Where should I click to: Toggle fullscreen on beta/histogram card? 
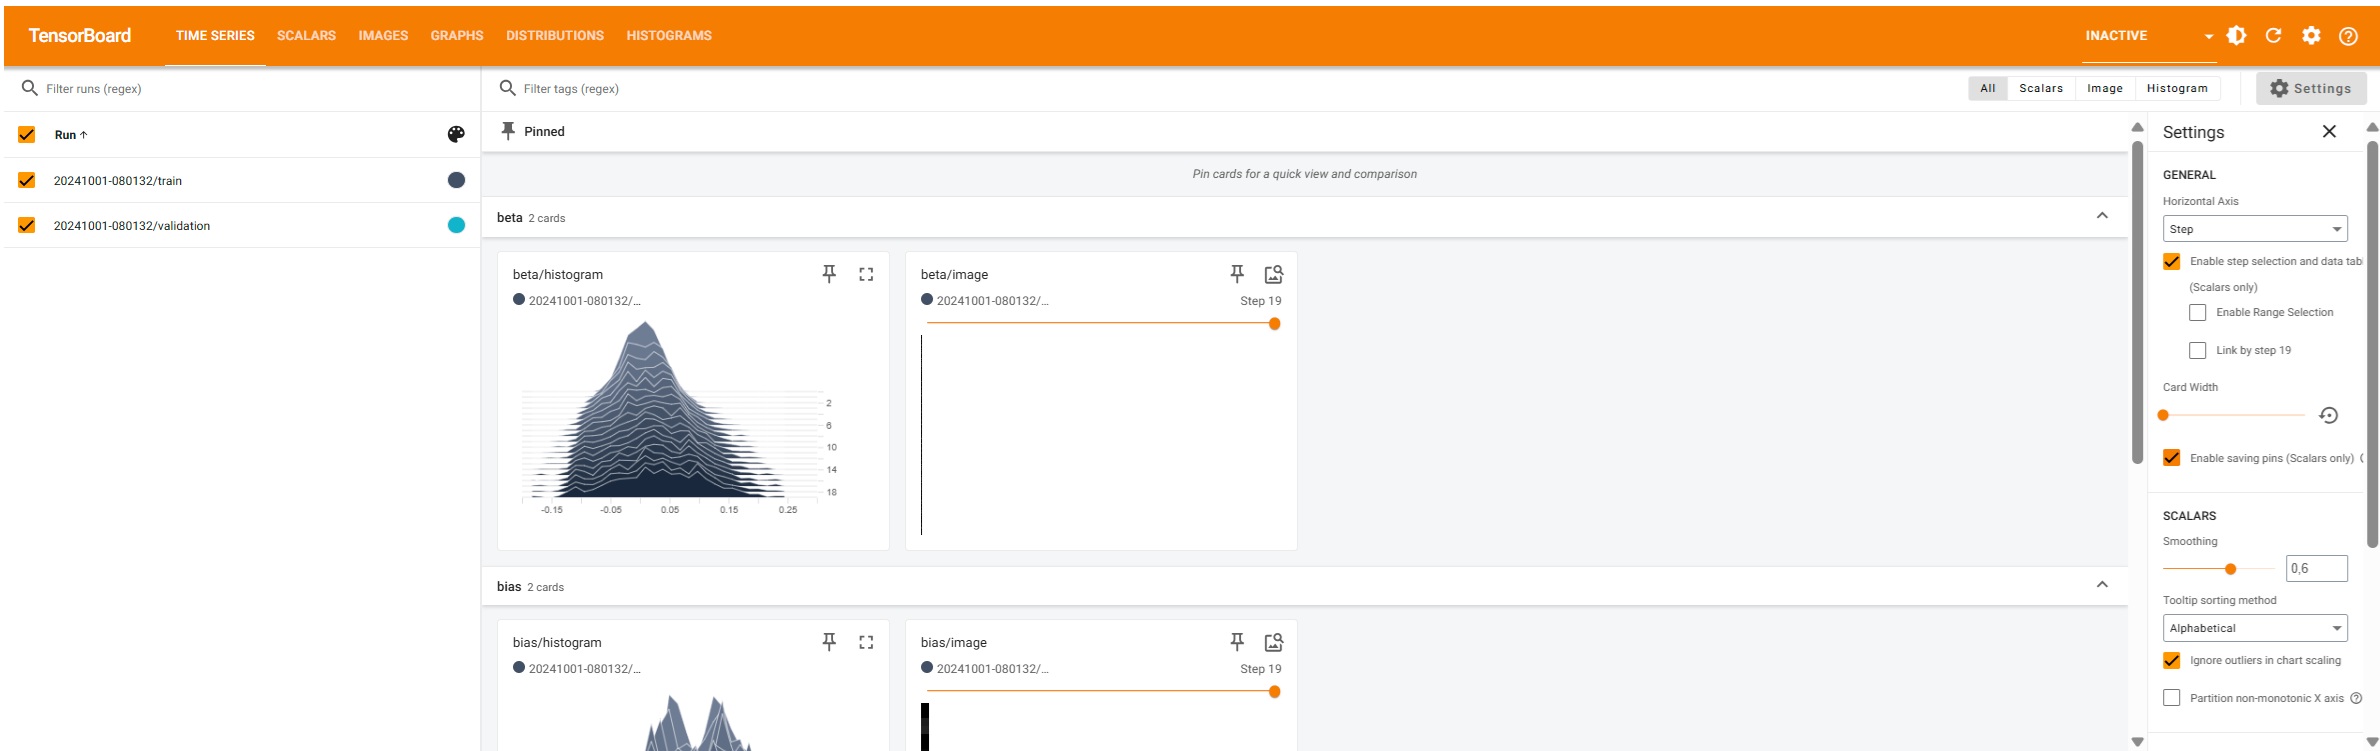[x=866, y=274]
